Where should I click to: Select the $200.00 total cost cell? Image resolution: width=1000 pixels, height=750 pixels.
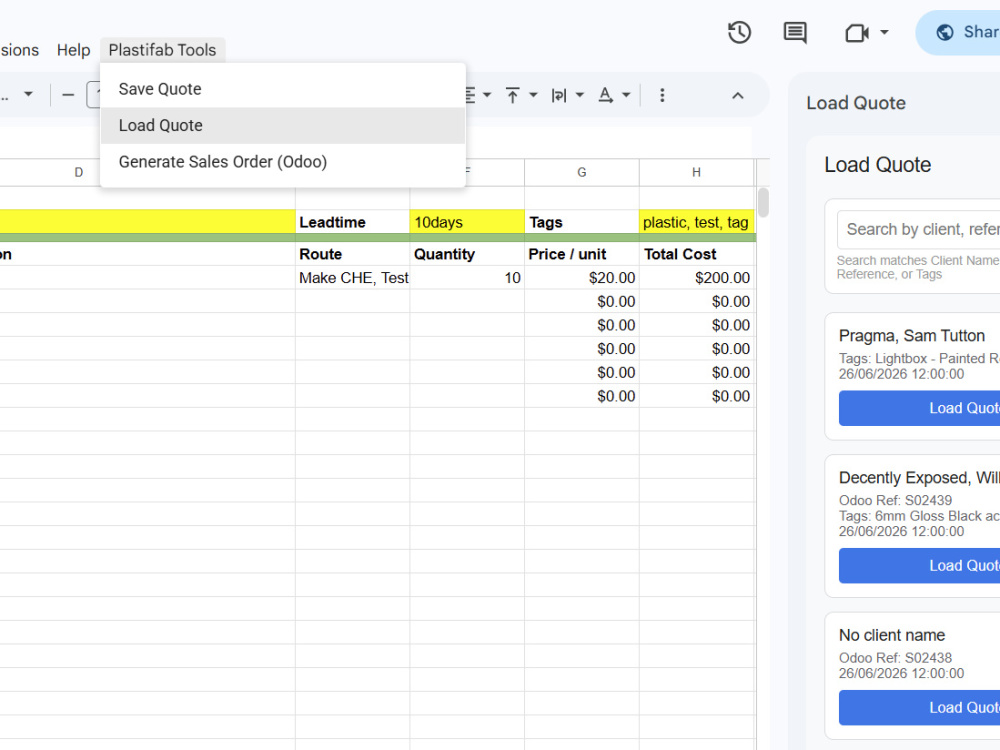[x=696, y=277]
